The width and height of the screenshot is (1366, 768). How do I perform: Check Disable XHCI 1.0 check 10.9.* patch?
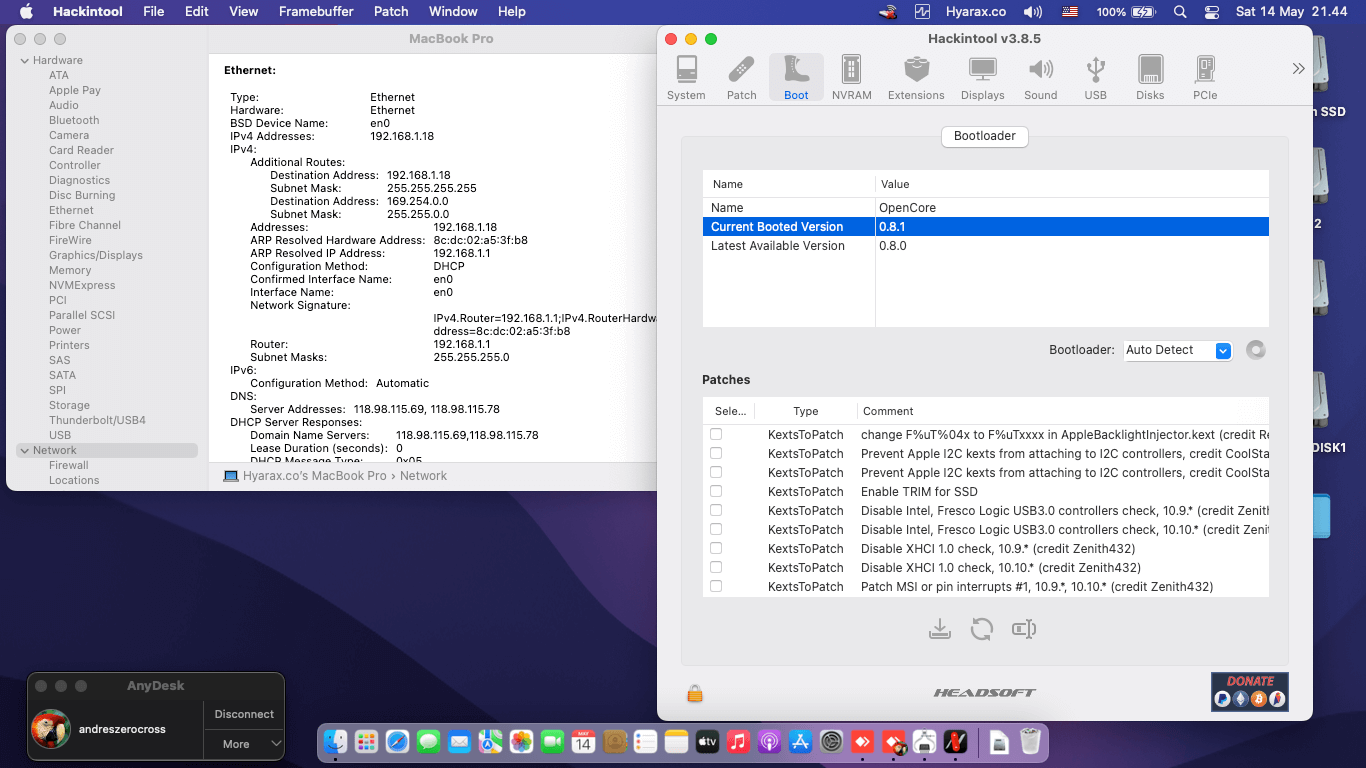coord(716,548)
